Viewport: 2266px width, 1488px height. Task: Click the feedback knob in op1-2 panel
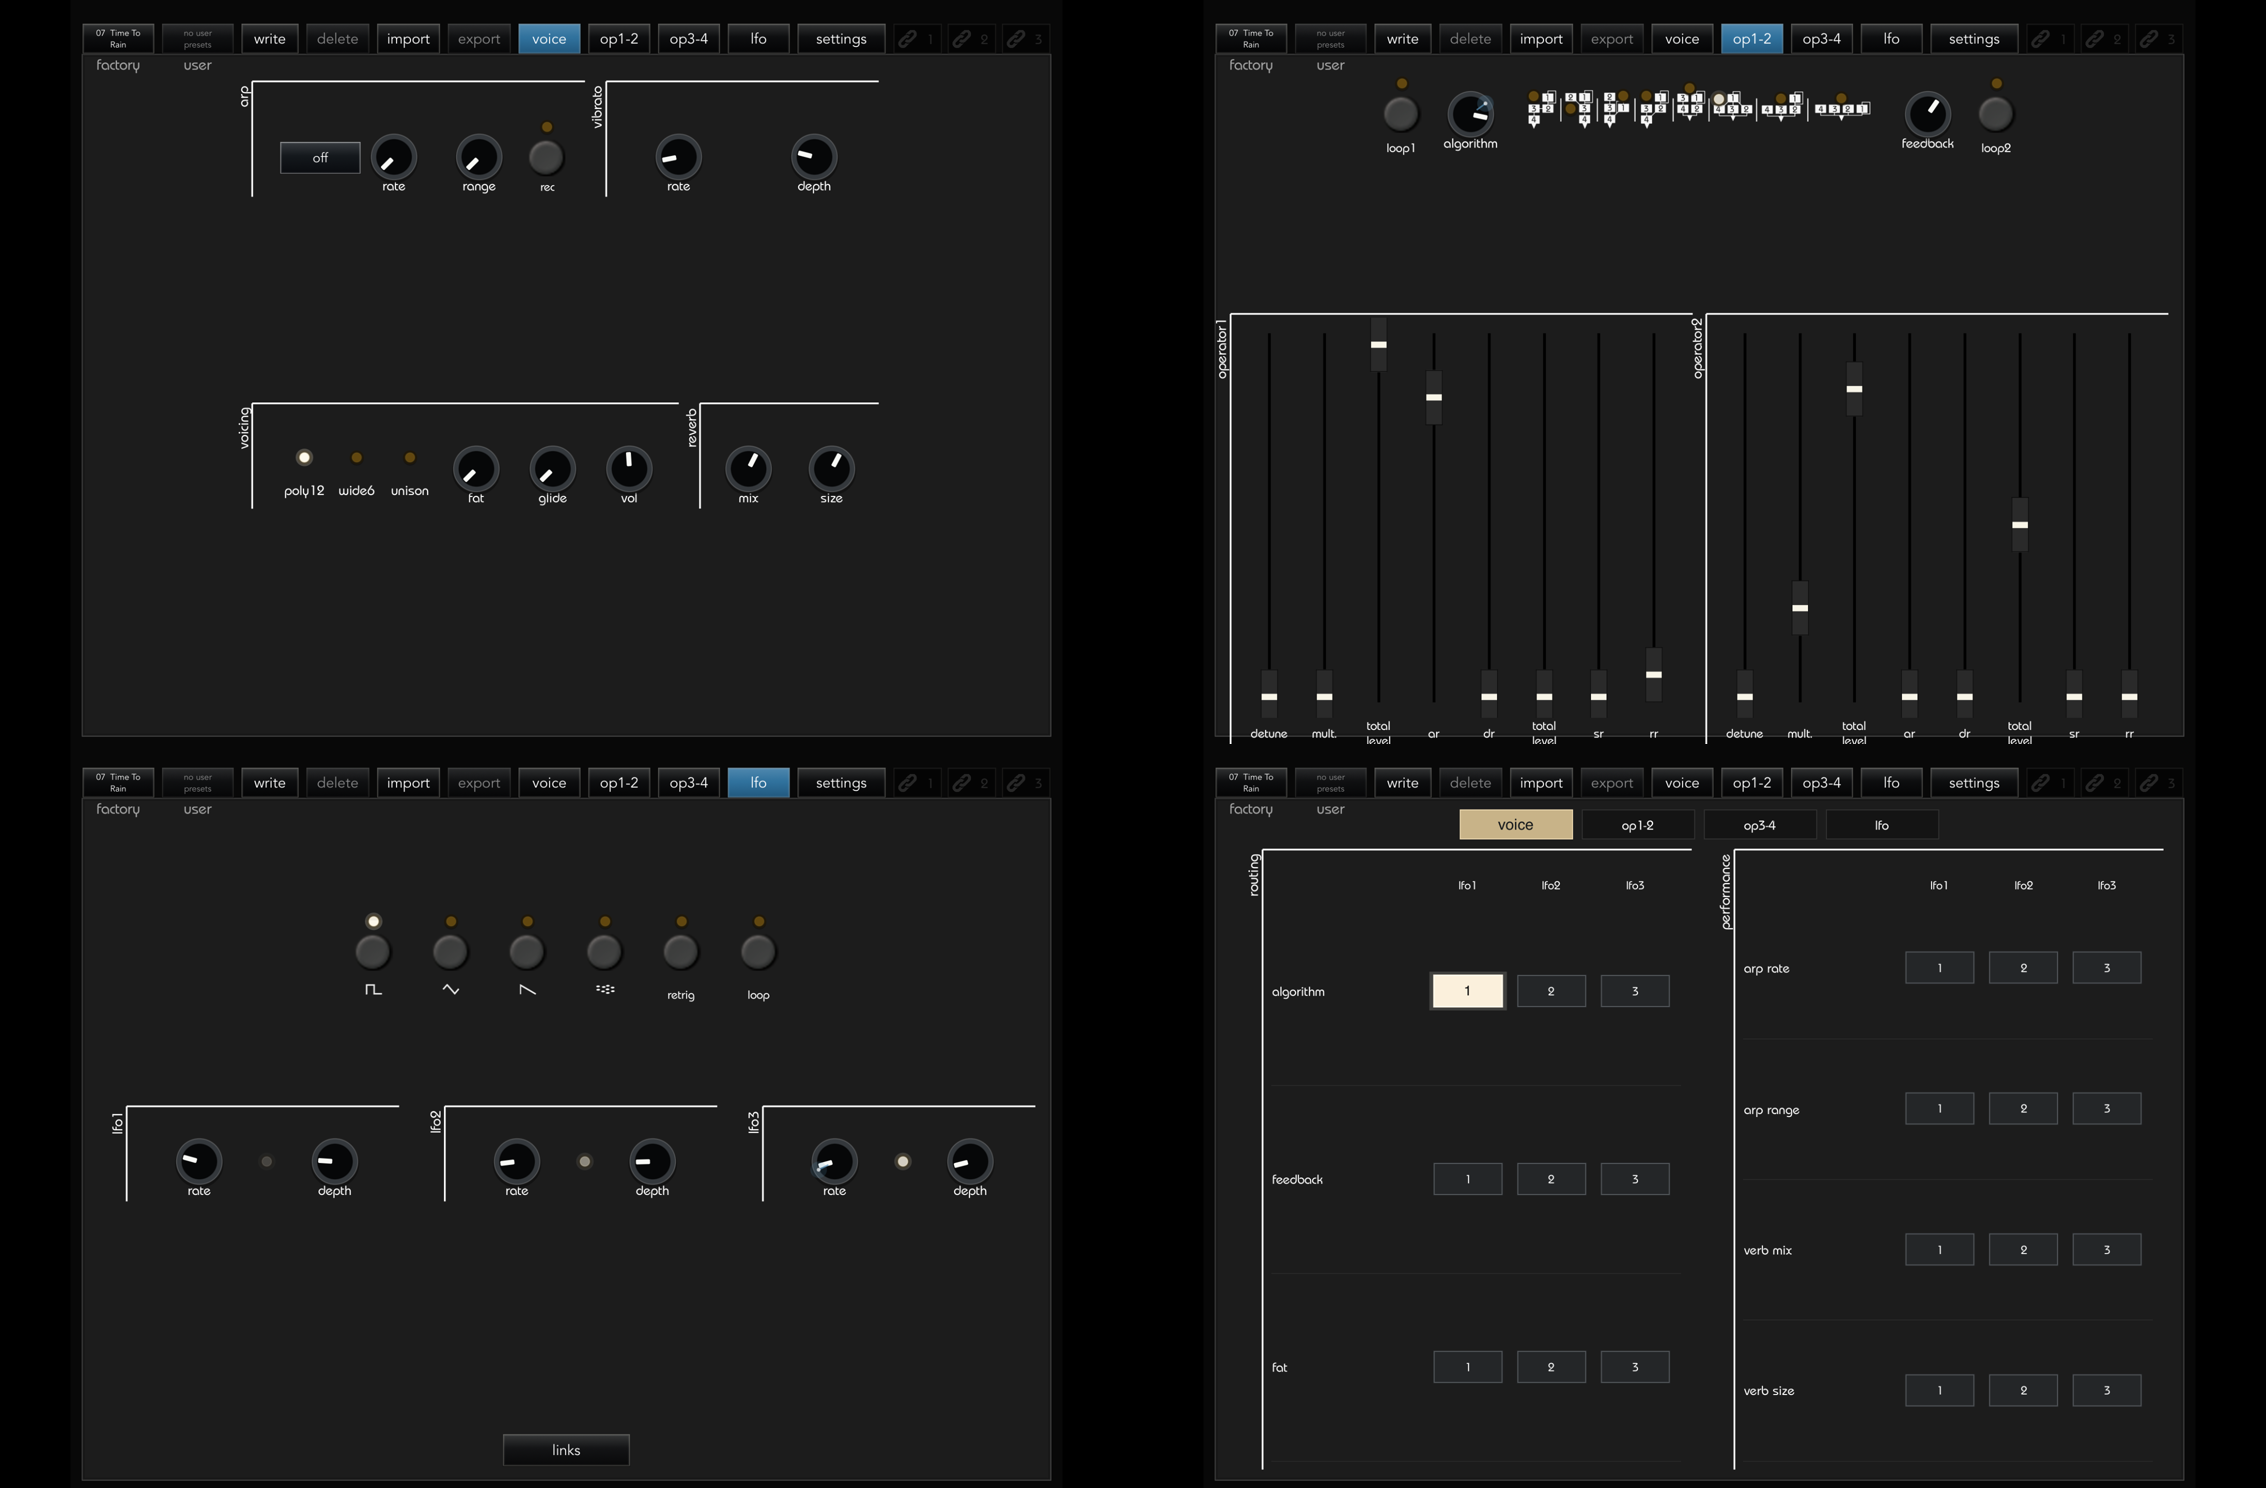1927,113
